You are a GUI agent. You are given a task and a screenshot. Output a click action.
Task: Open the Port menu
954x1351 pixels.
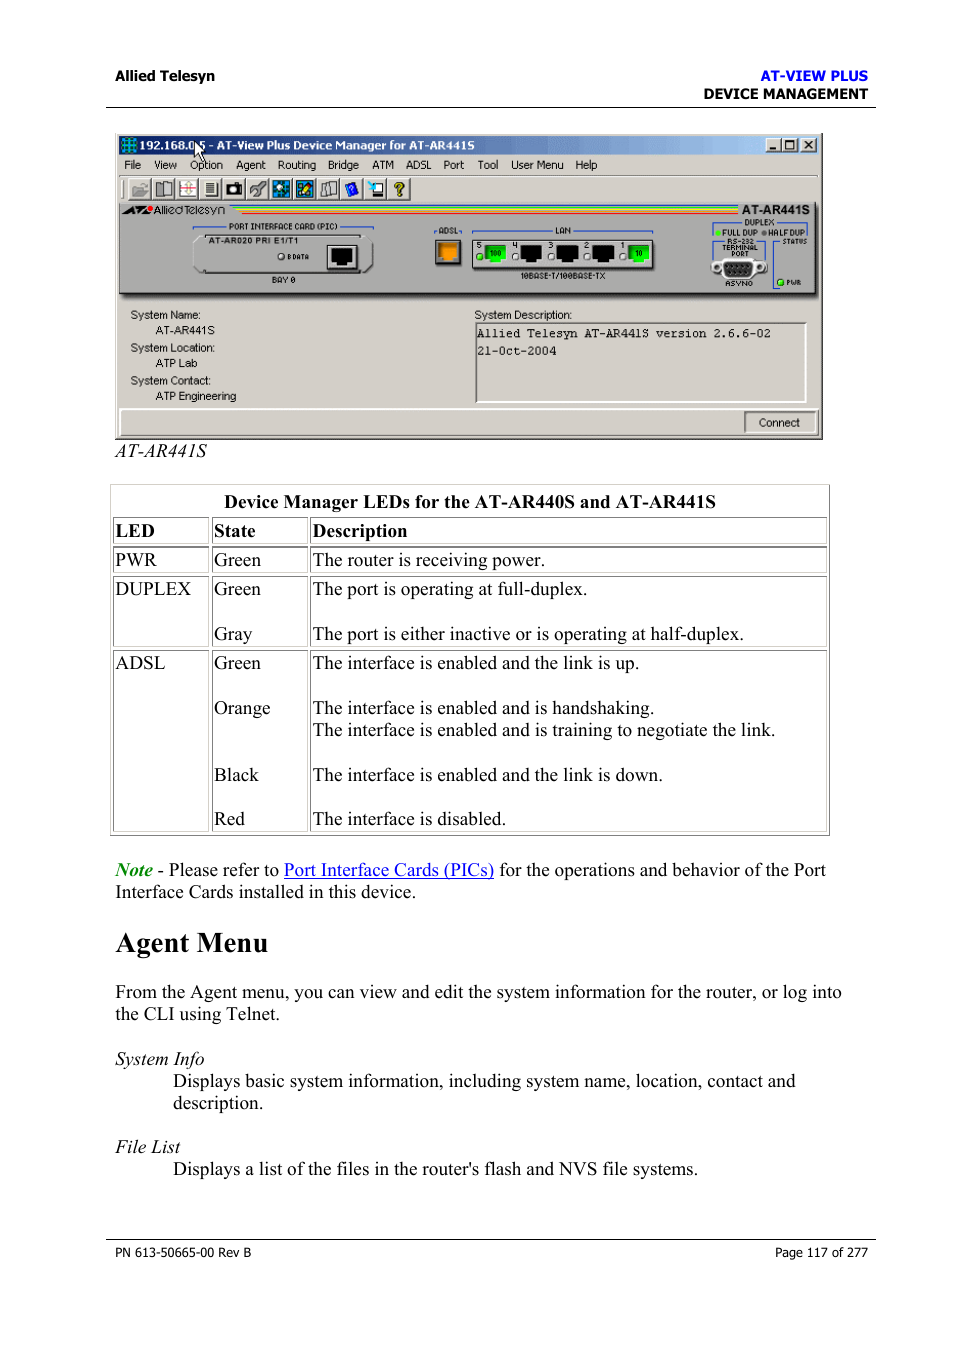click(x=453, y=165)
